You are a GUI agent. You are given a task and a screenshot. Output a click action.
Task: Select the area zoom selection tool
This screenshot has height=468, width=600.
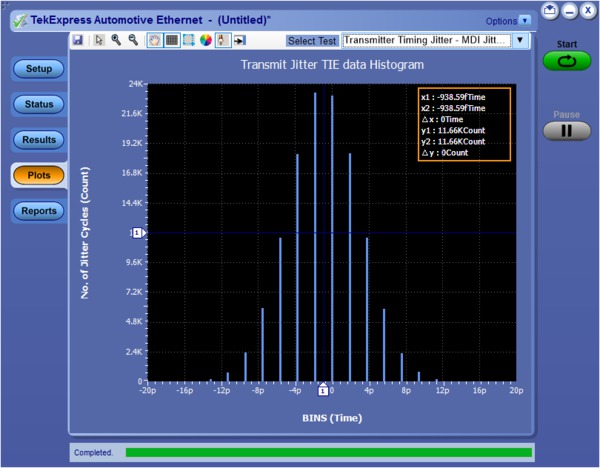[189, 40]
